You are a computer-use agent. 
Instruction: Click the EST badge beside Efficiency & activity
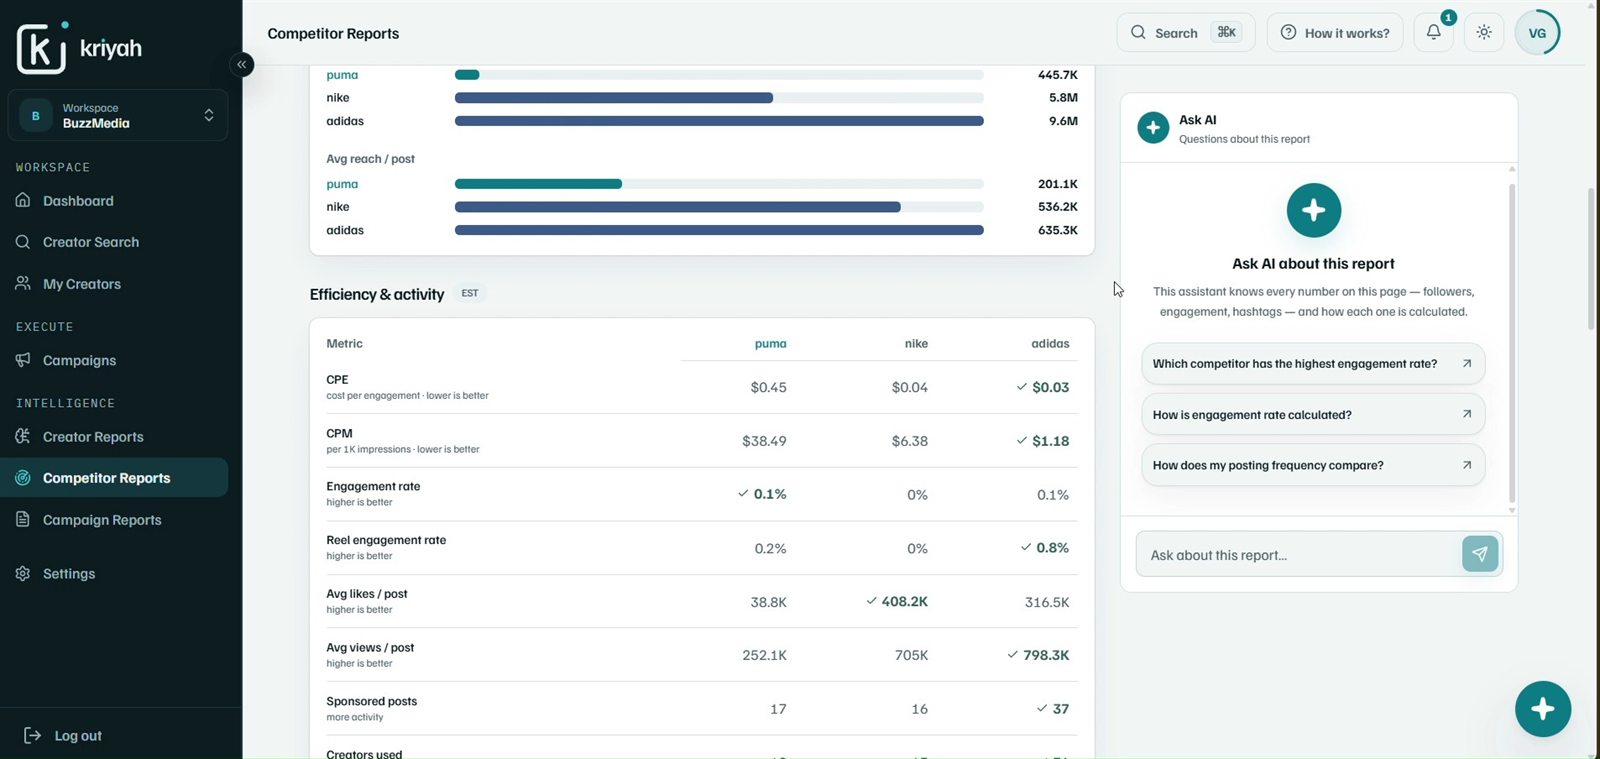coord(470,293)
